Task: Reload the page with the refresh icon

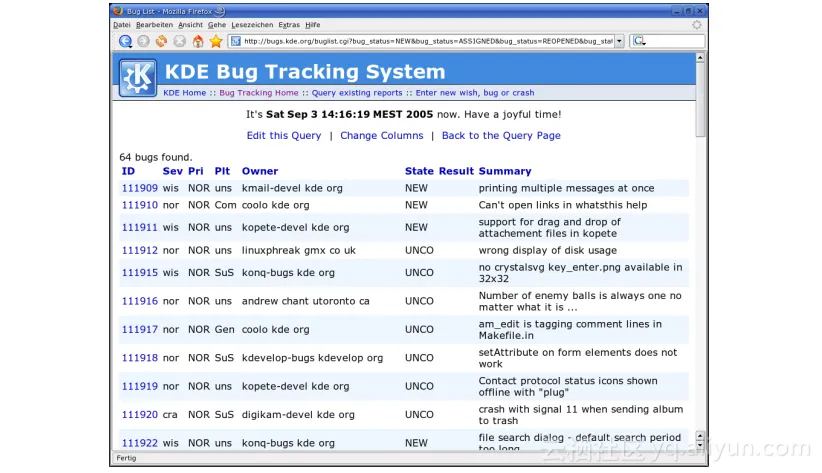Action: click(x=161, y=41)
